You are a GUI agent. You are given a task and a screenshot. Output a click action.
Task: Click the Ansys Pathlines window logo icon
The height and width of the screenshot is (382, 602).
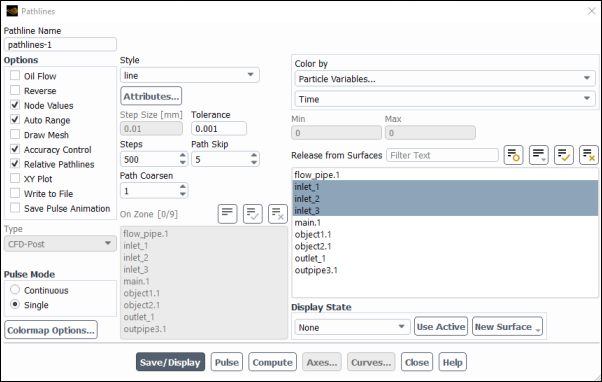tap(12, 11)
